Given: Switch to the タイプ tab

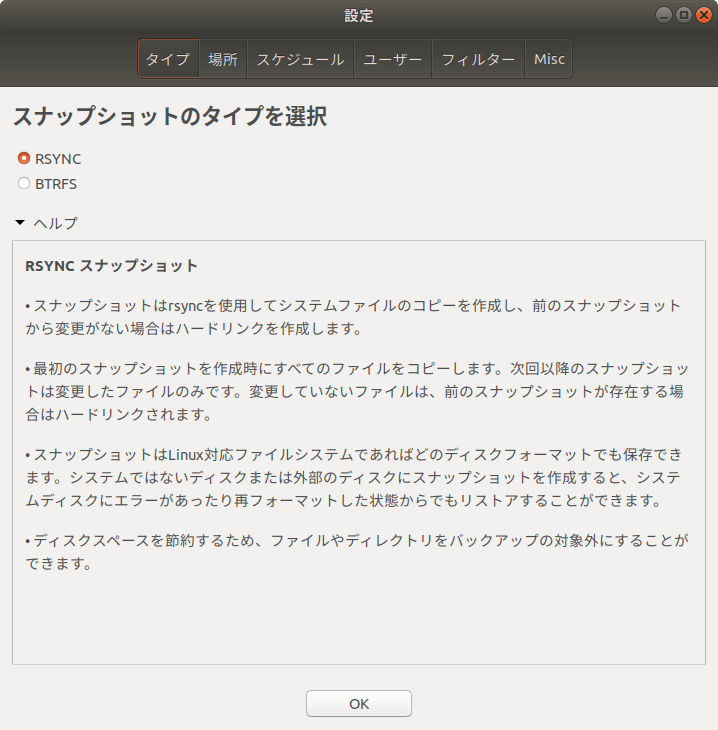Looking at the screenshot, I should click(169, 59).
